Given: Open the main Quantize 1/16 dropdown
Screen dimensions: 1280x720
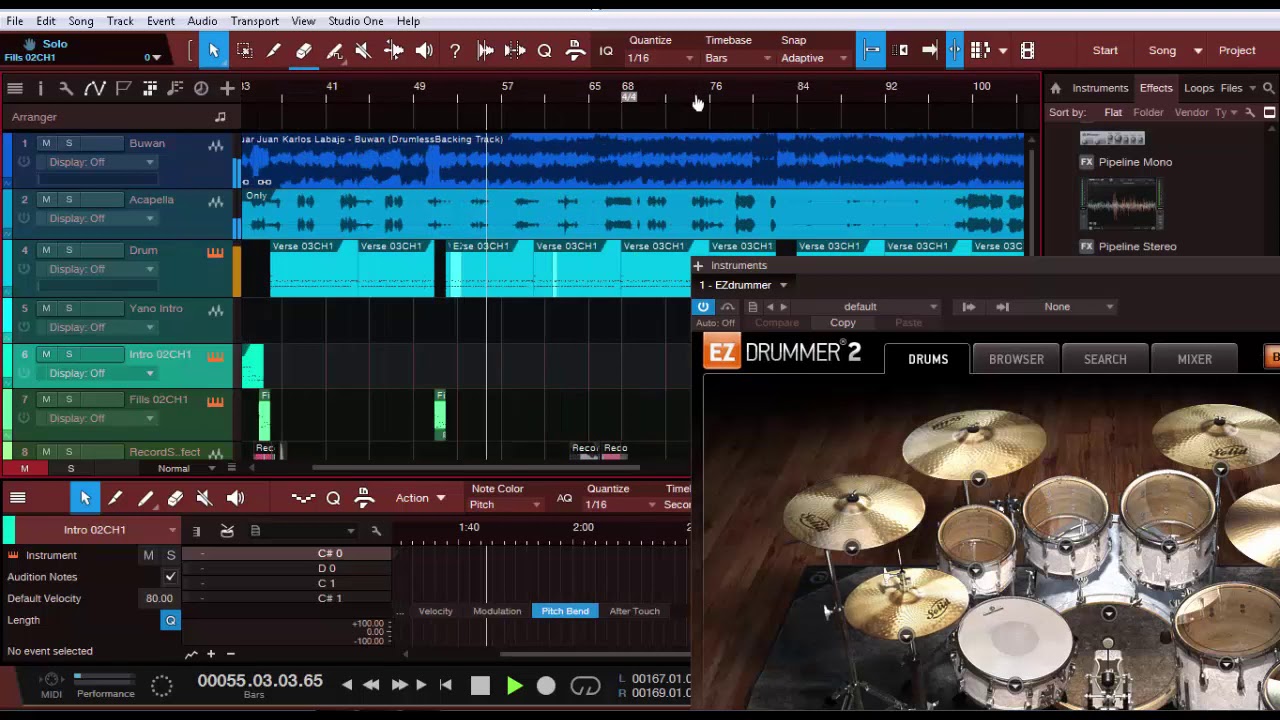Looking at the screenshot, I should coord(660,58).
